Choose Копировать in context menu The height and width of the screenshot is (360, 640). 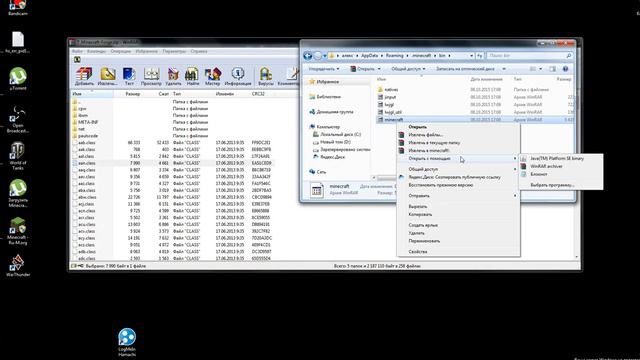(458, 214)
